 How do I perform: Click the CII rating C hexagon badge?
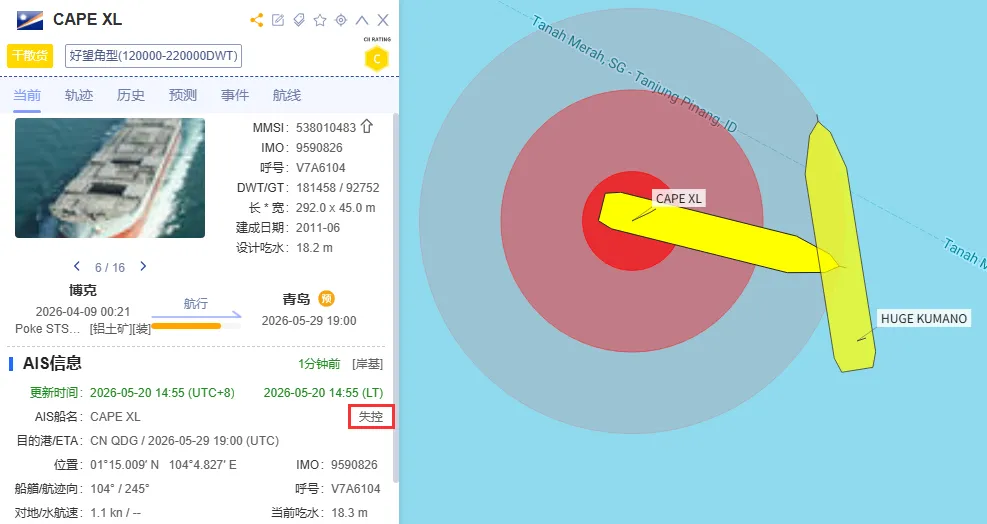tap(376, 59)
